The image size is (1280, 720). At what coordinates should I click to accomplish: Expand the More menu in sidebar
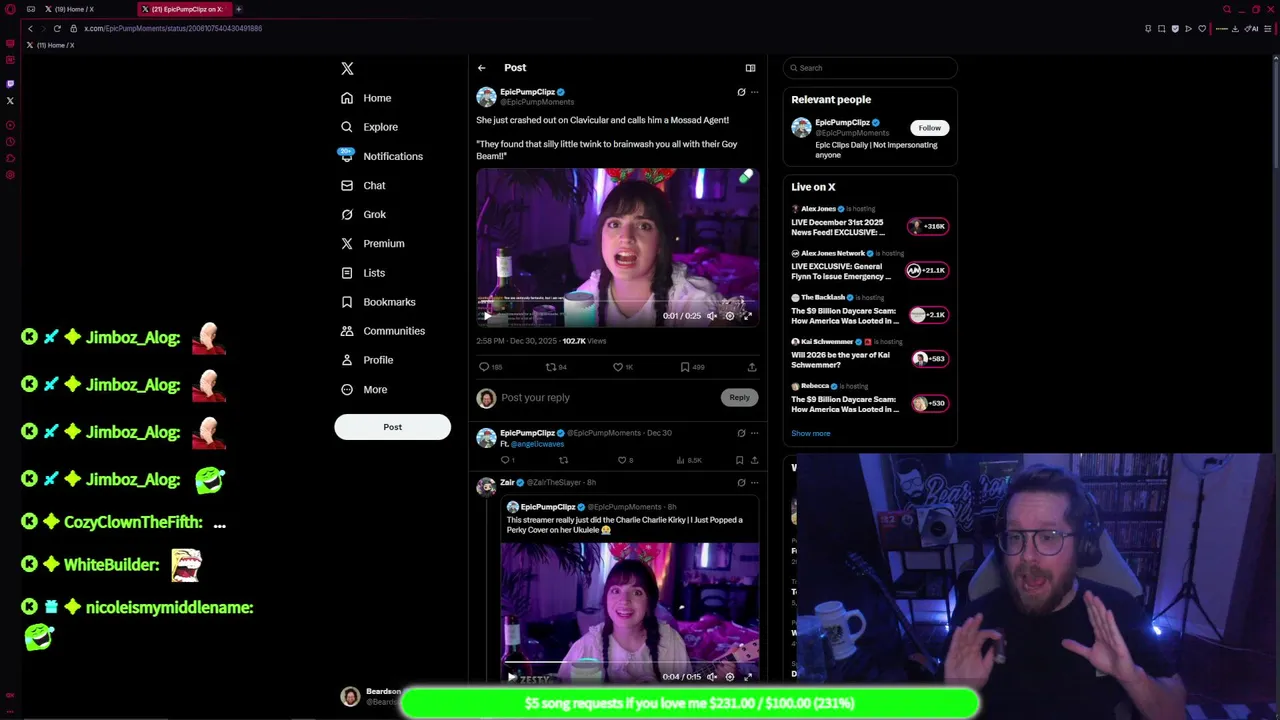(364, 389)
